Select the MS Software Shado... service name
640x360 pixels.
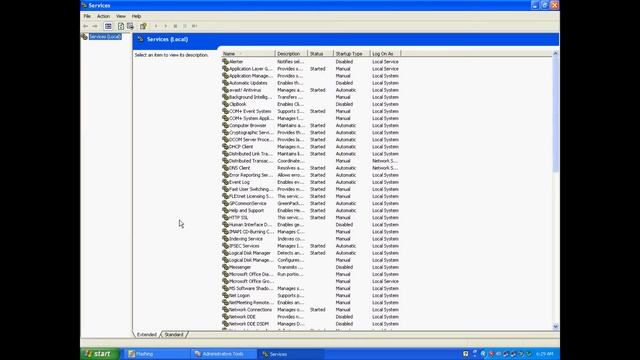pos(251,288)
